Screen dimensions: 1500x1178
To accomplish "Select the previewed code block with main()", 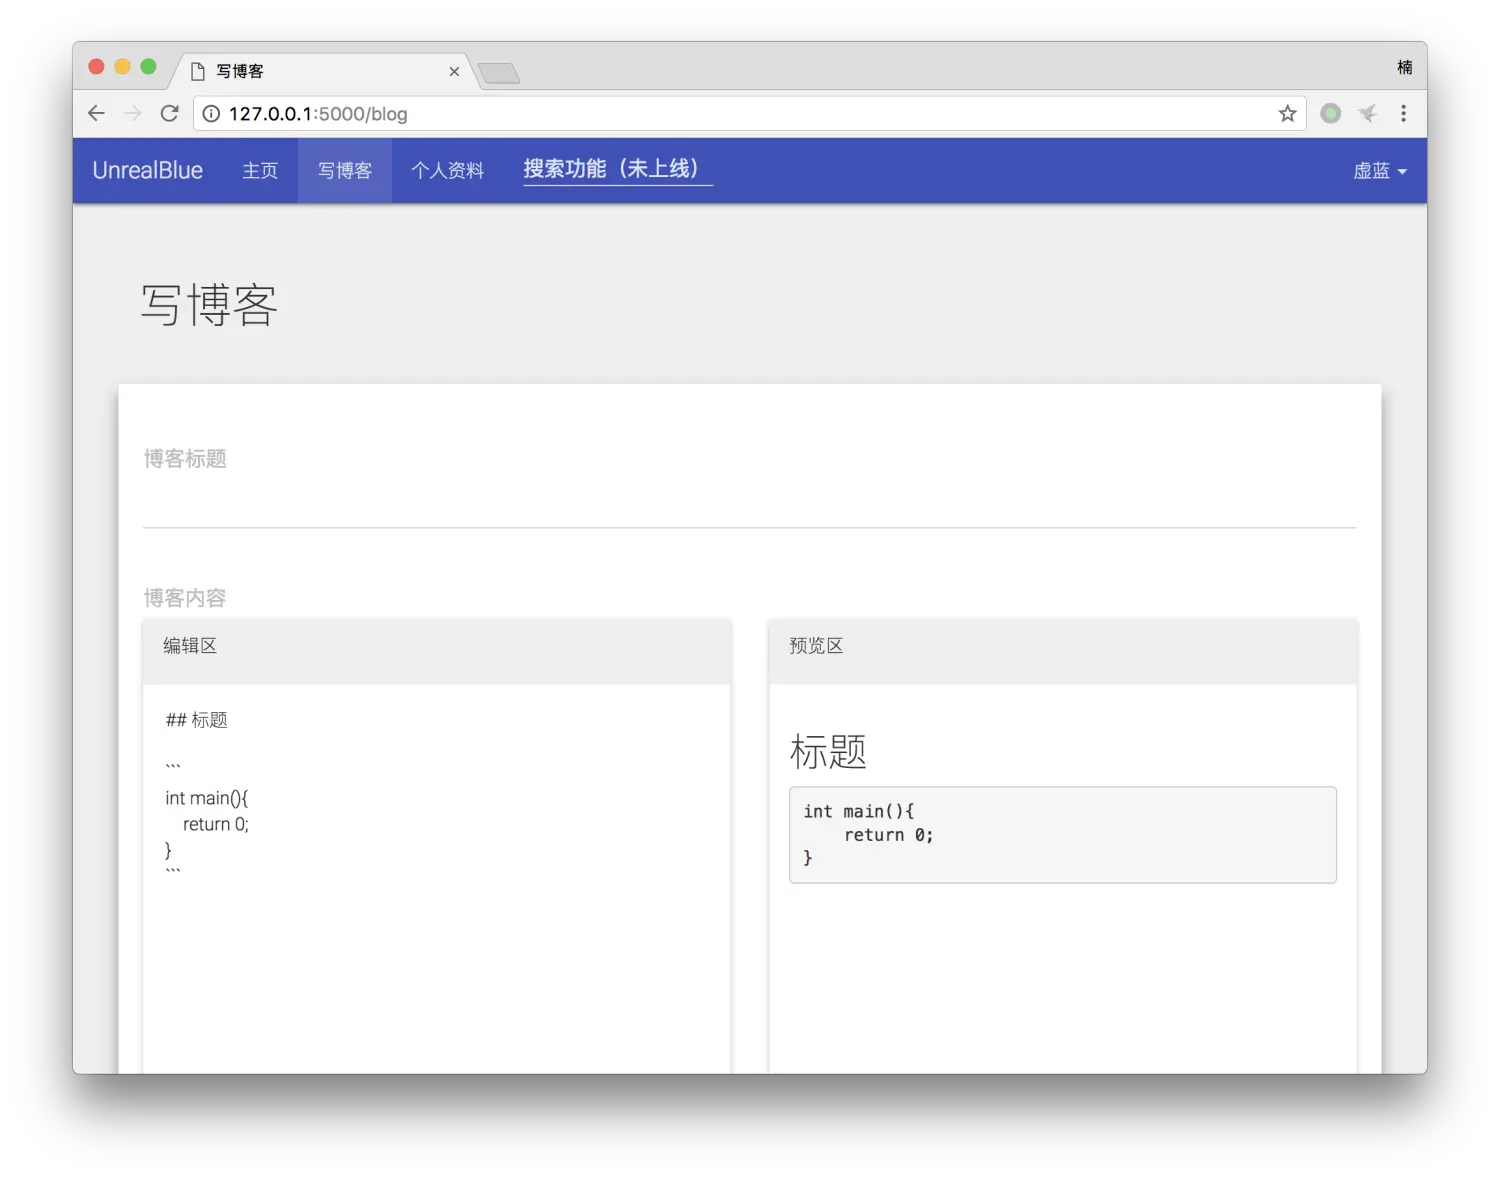I will click(1063, 835).
